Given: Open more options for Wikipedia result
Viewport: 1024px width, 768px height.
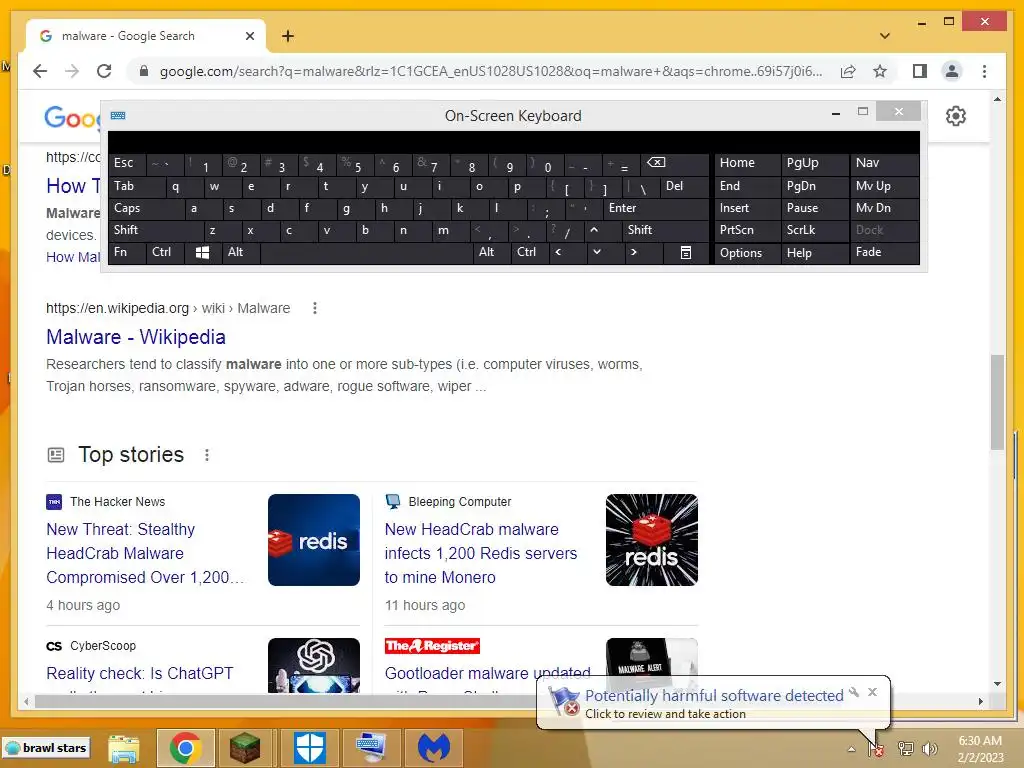Looking at the screenshot, I should 315,308.
